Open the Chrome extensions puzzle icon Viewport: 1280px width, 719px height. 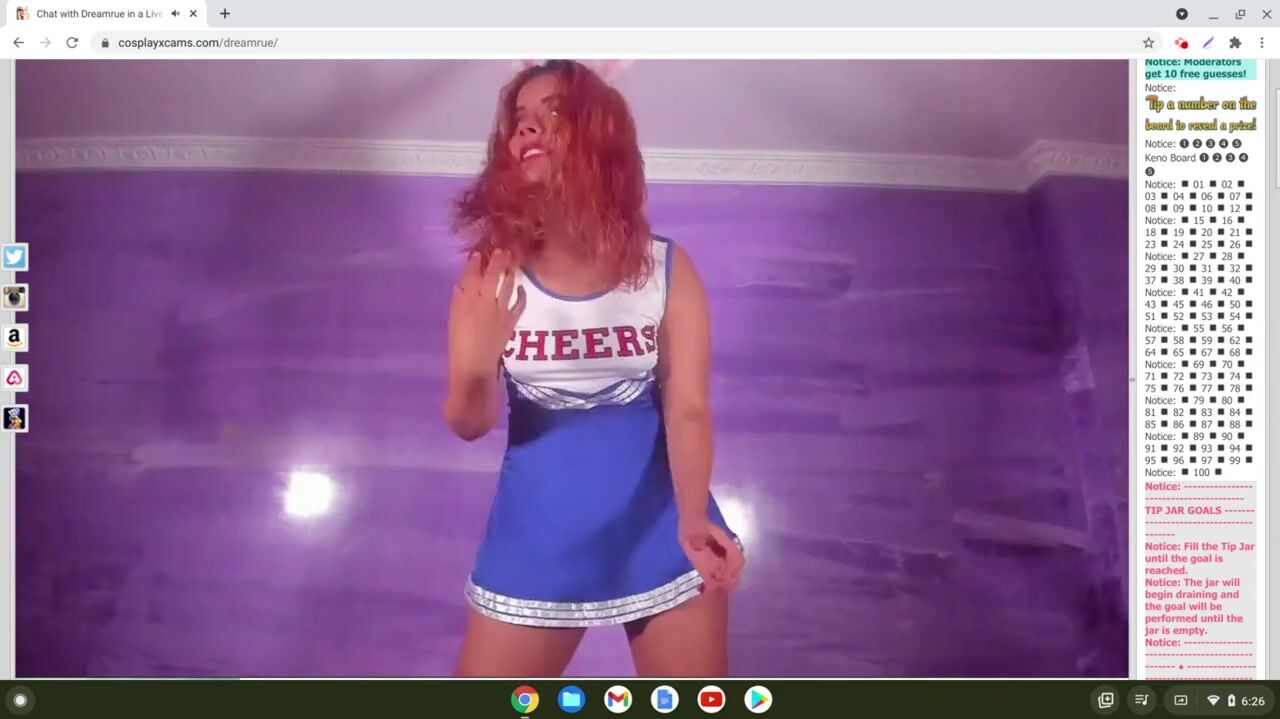point(1235,43)
